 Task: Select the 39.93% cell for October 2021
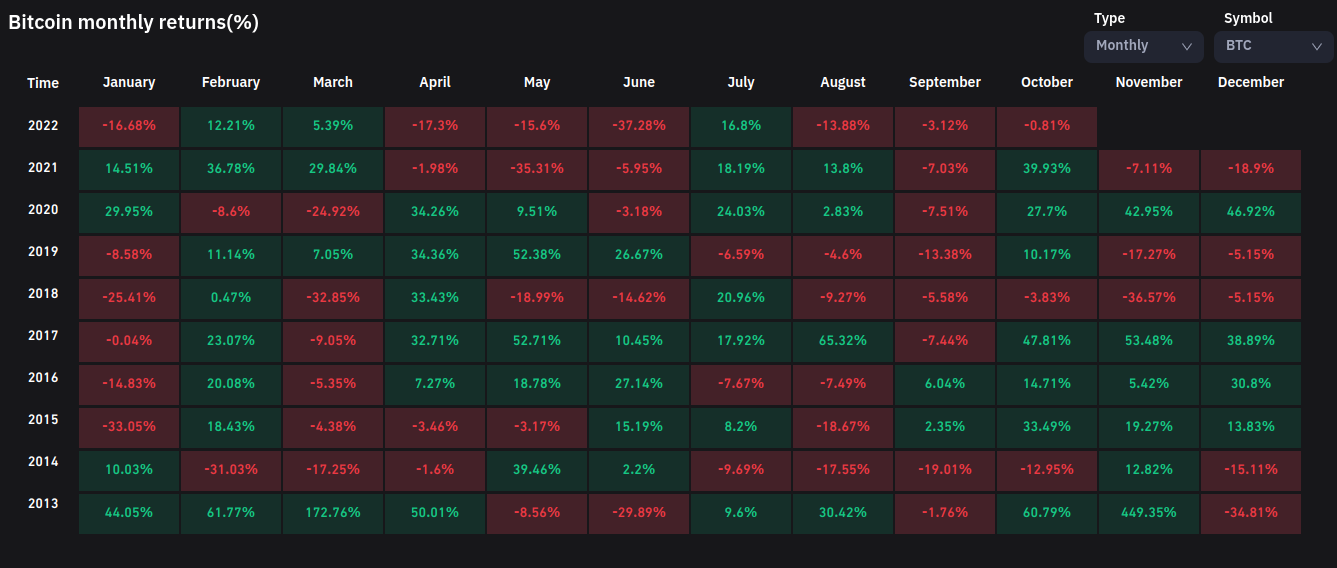tap(1047, 170)
